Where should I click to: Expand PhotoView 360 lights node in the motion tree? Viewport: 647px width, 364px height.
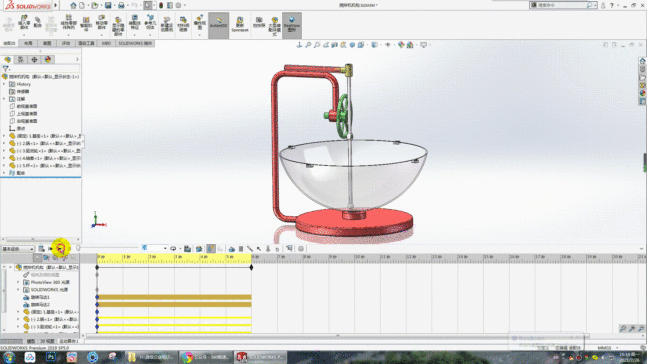click(18, 282)
